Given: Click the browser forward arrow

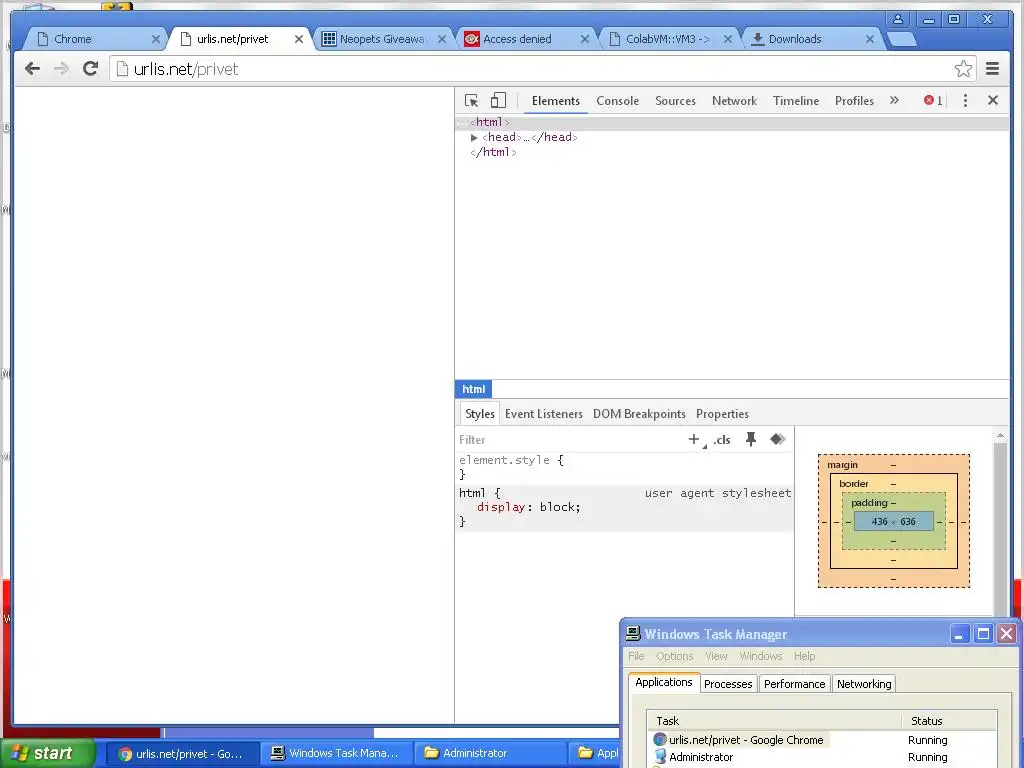Looking at the screenshot, I should click(61, 69).
